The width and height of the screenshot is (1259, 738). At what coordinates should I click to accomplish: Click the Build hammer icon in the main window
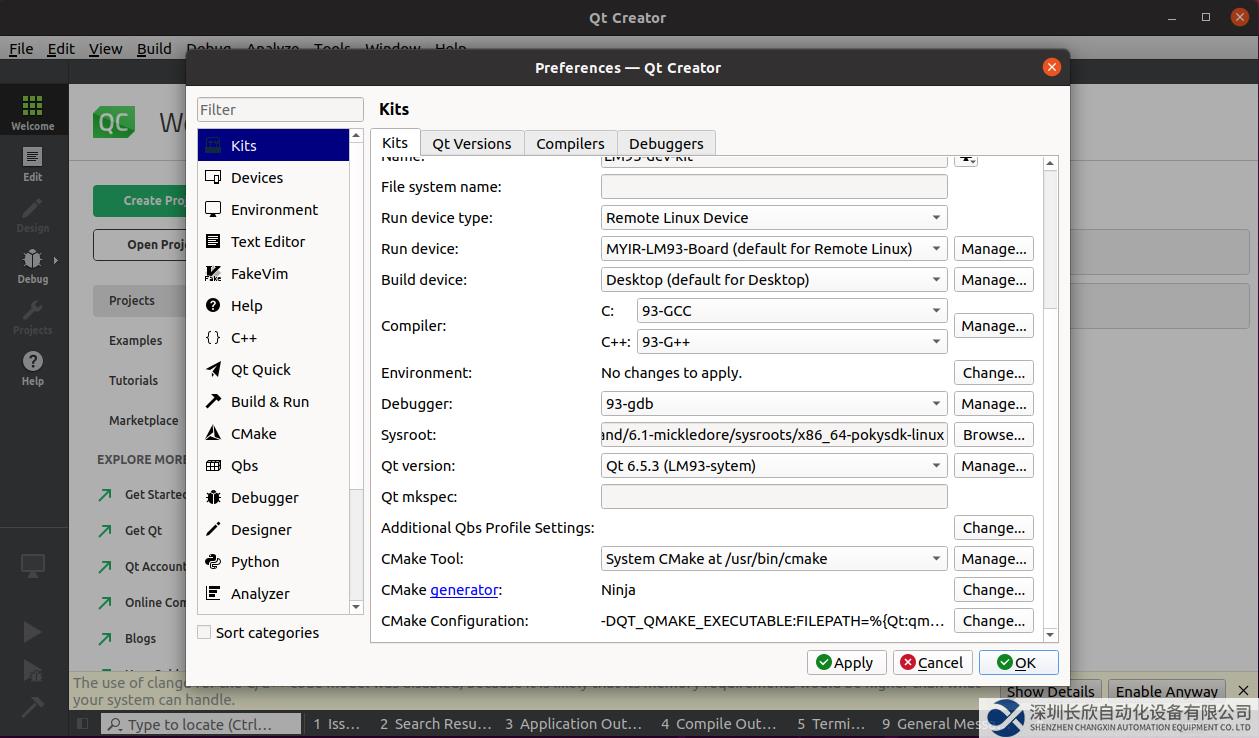32,706
